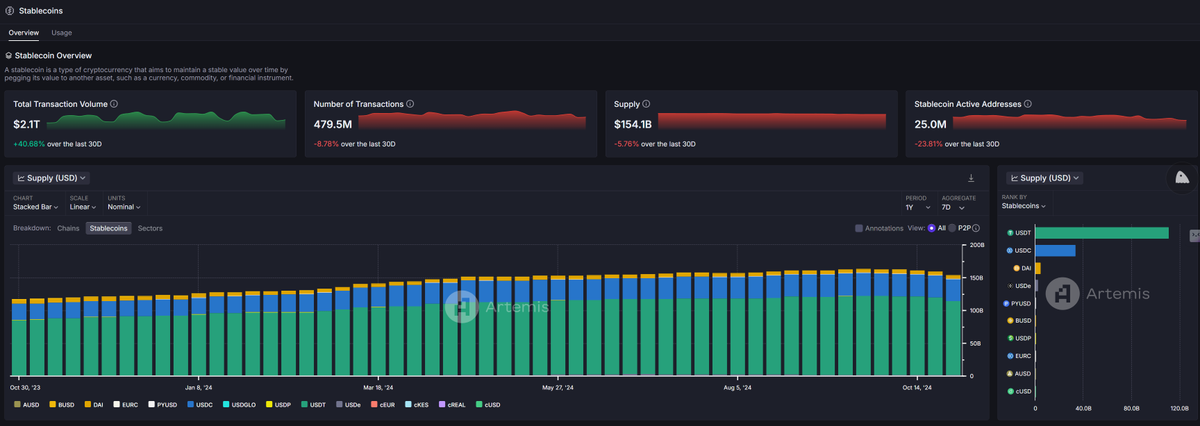Open the Linear scale dropdown
Image resolution: width=1200 pixels, height=426 pixels.
pyautogui.click(x=84, y=207)
